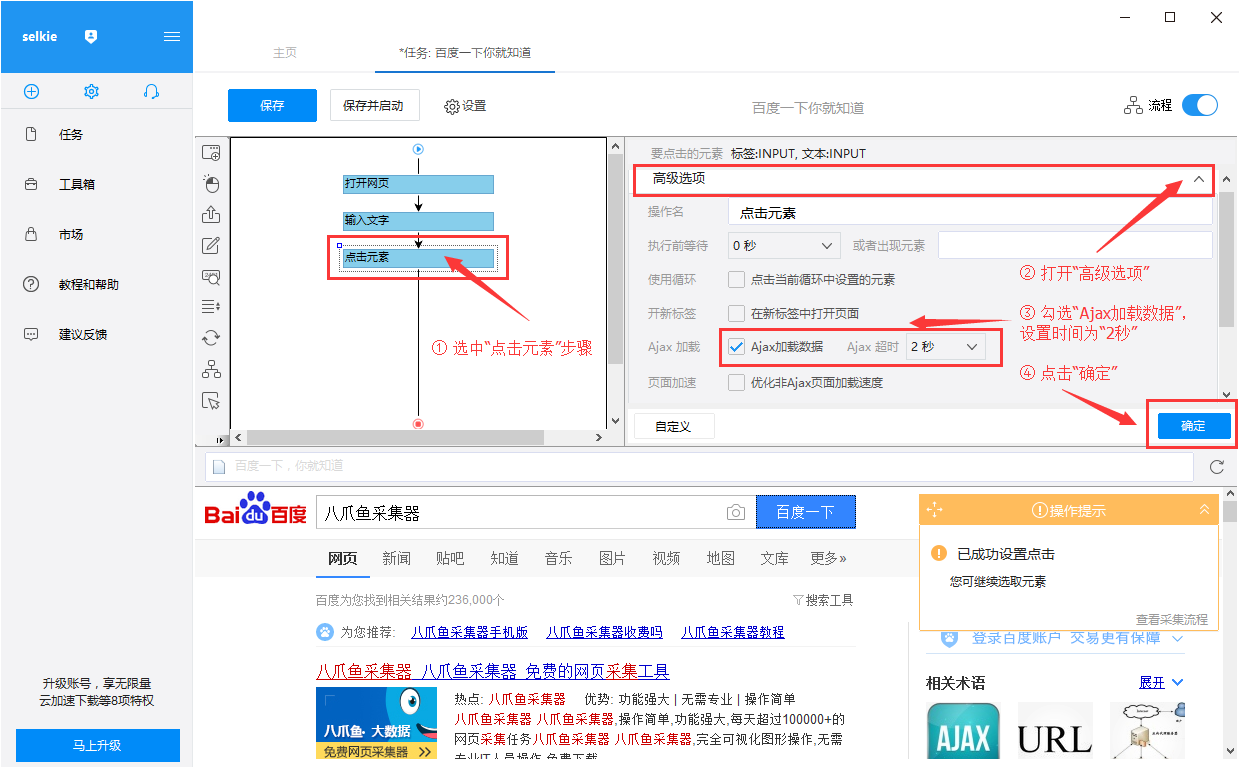Check 在新标签中打开页面 checkbox
The width and height of the screenshot is (1240, 768).
(x=736, y=313)
